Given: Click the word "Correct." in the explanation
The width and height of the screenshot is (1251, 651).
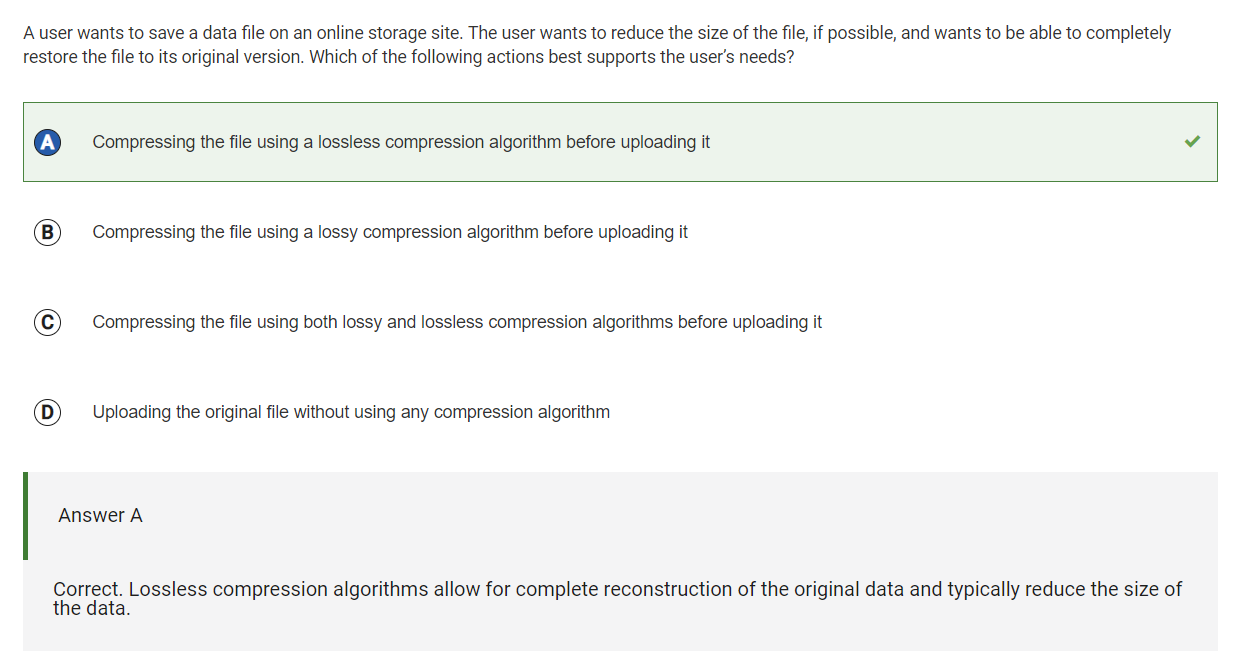Looking at the screenshot, I should [88, 589].
